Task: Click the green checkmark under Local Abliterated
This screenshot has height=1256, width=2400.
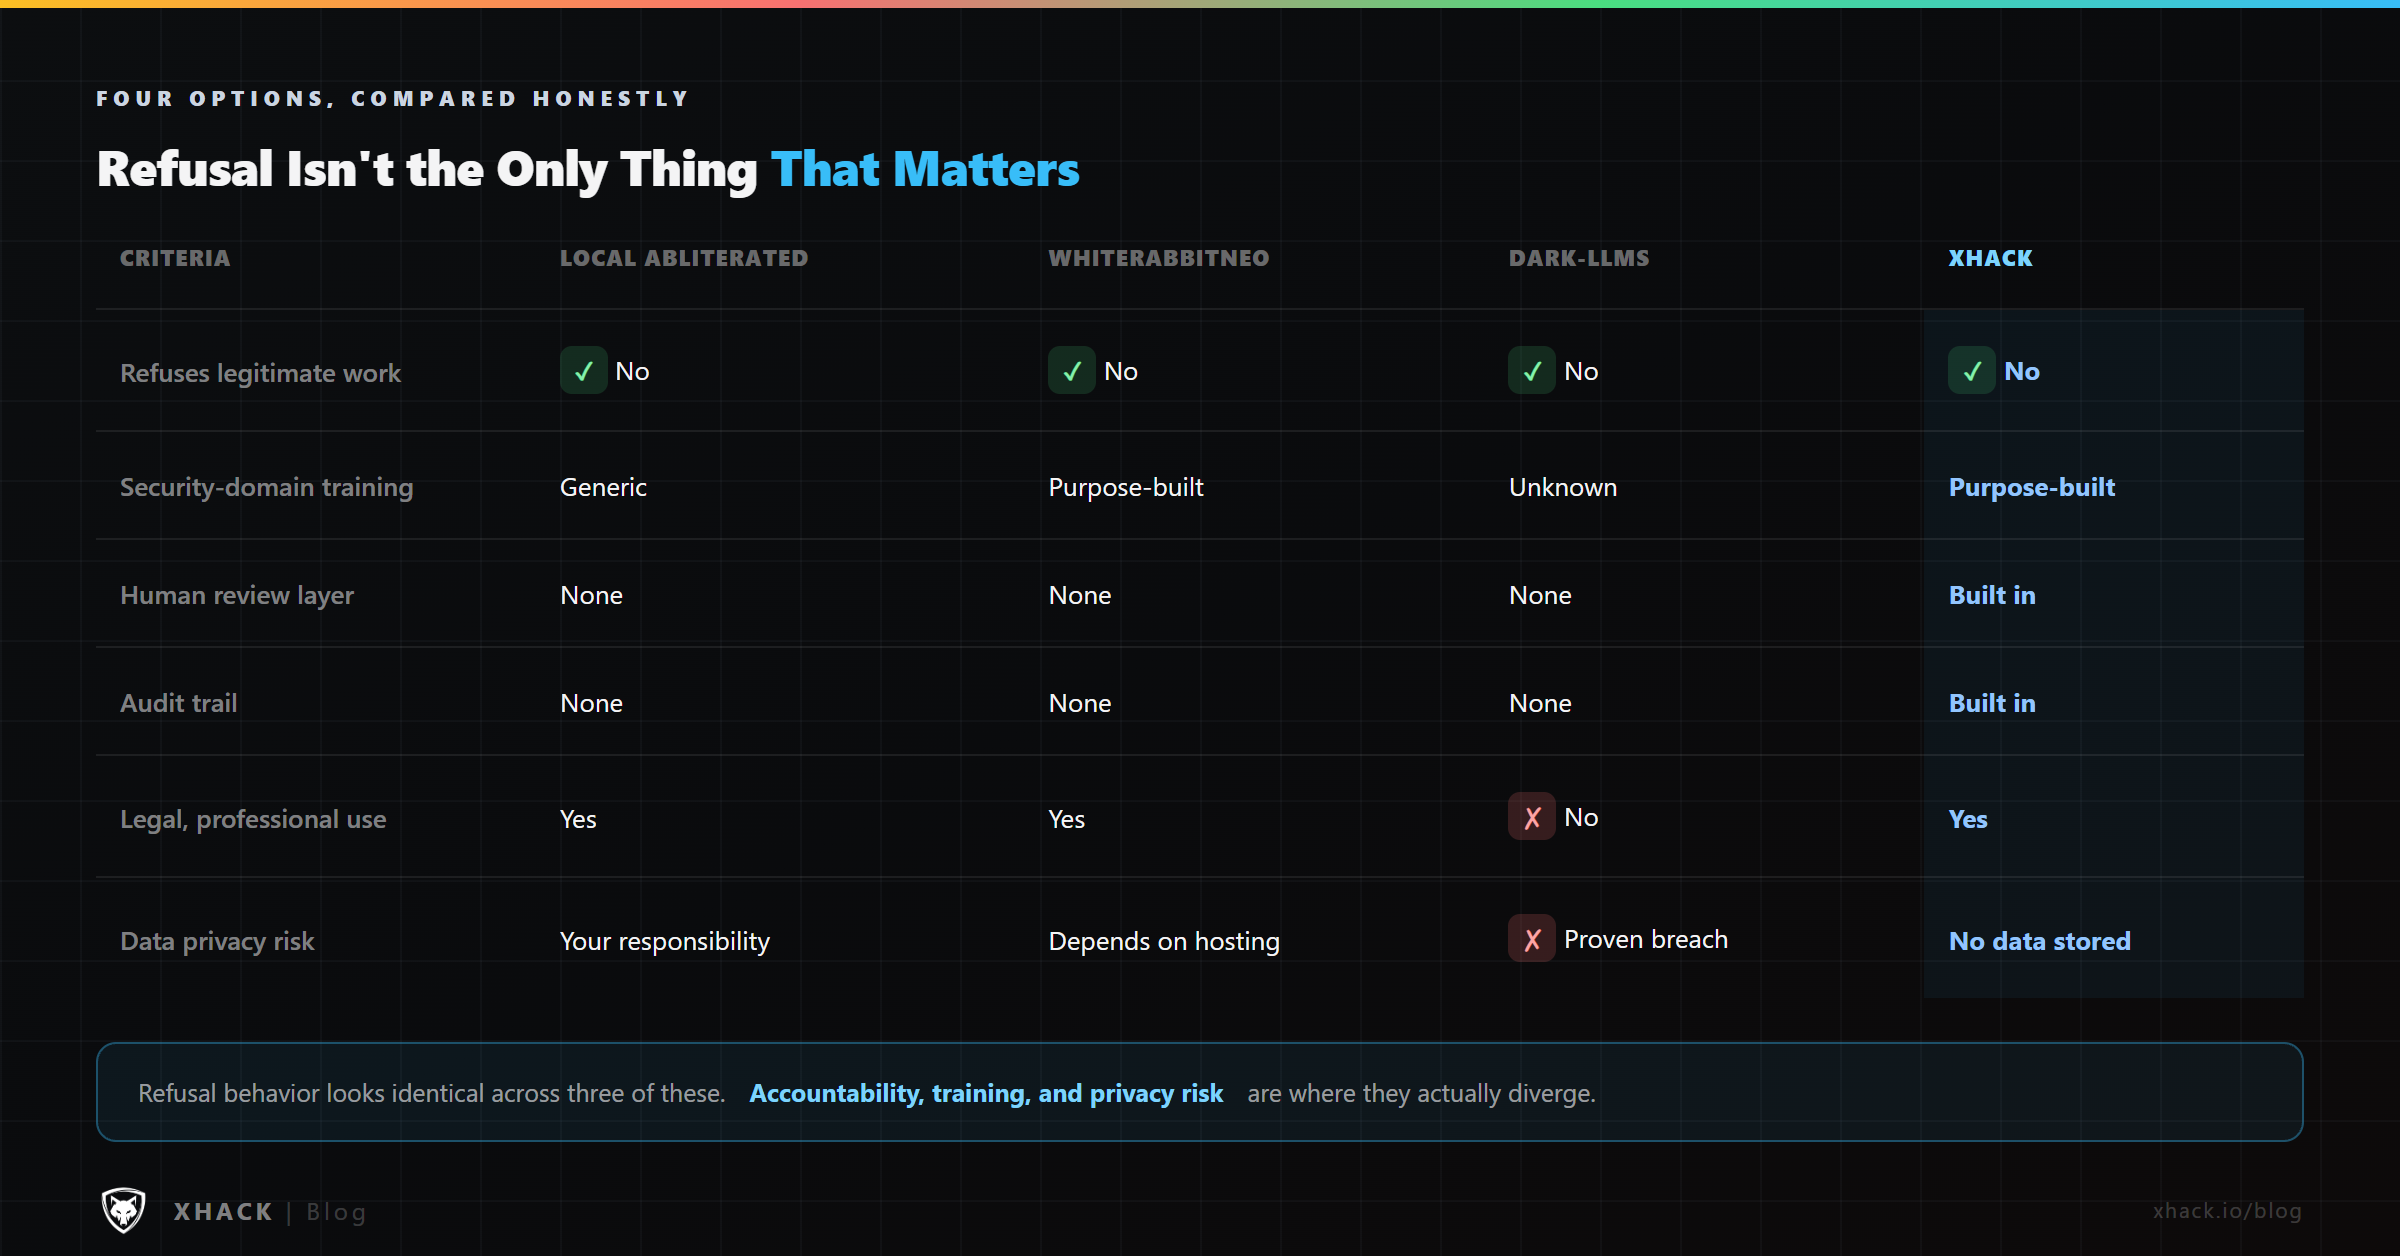Action: [584, 371]
